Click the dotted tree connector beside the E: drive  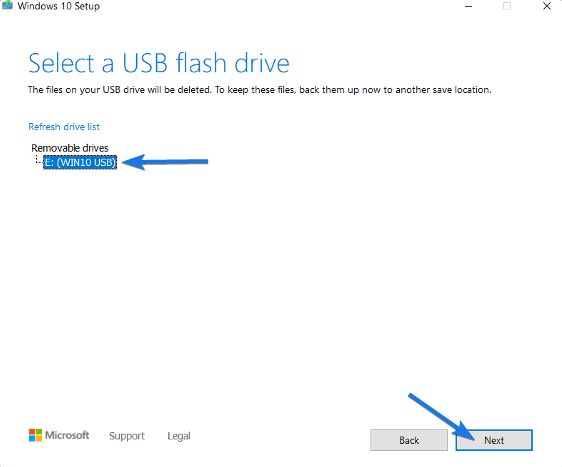pyautogui.click(x=38, y=160)
